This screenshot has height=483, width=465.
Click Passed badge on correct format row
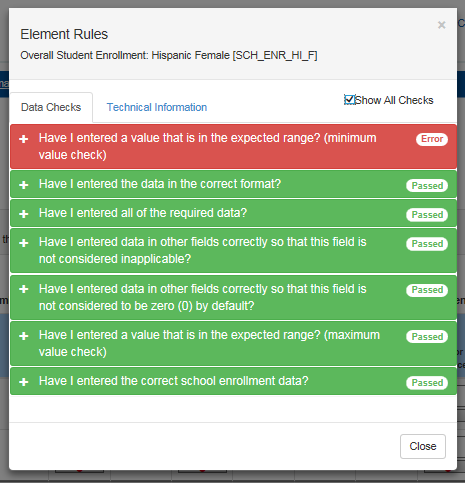coord(427,186)
